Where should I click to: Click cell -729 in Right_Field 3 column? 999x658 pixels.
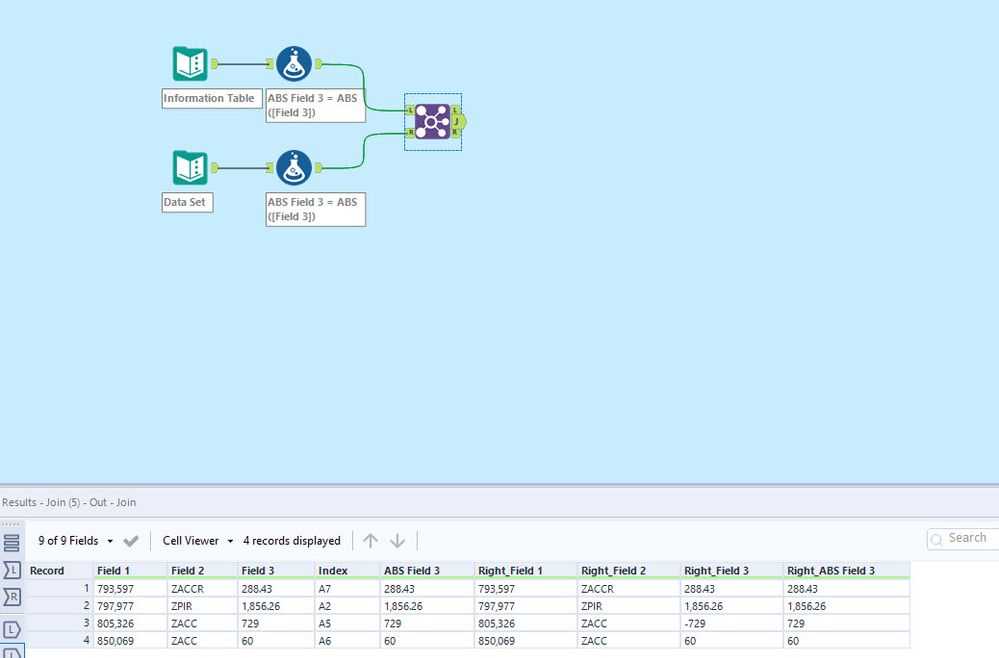click(732, 623)
